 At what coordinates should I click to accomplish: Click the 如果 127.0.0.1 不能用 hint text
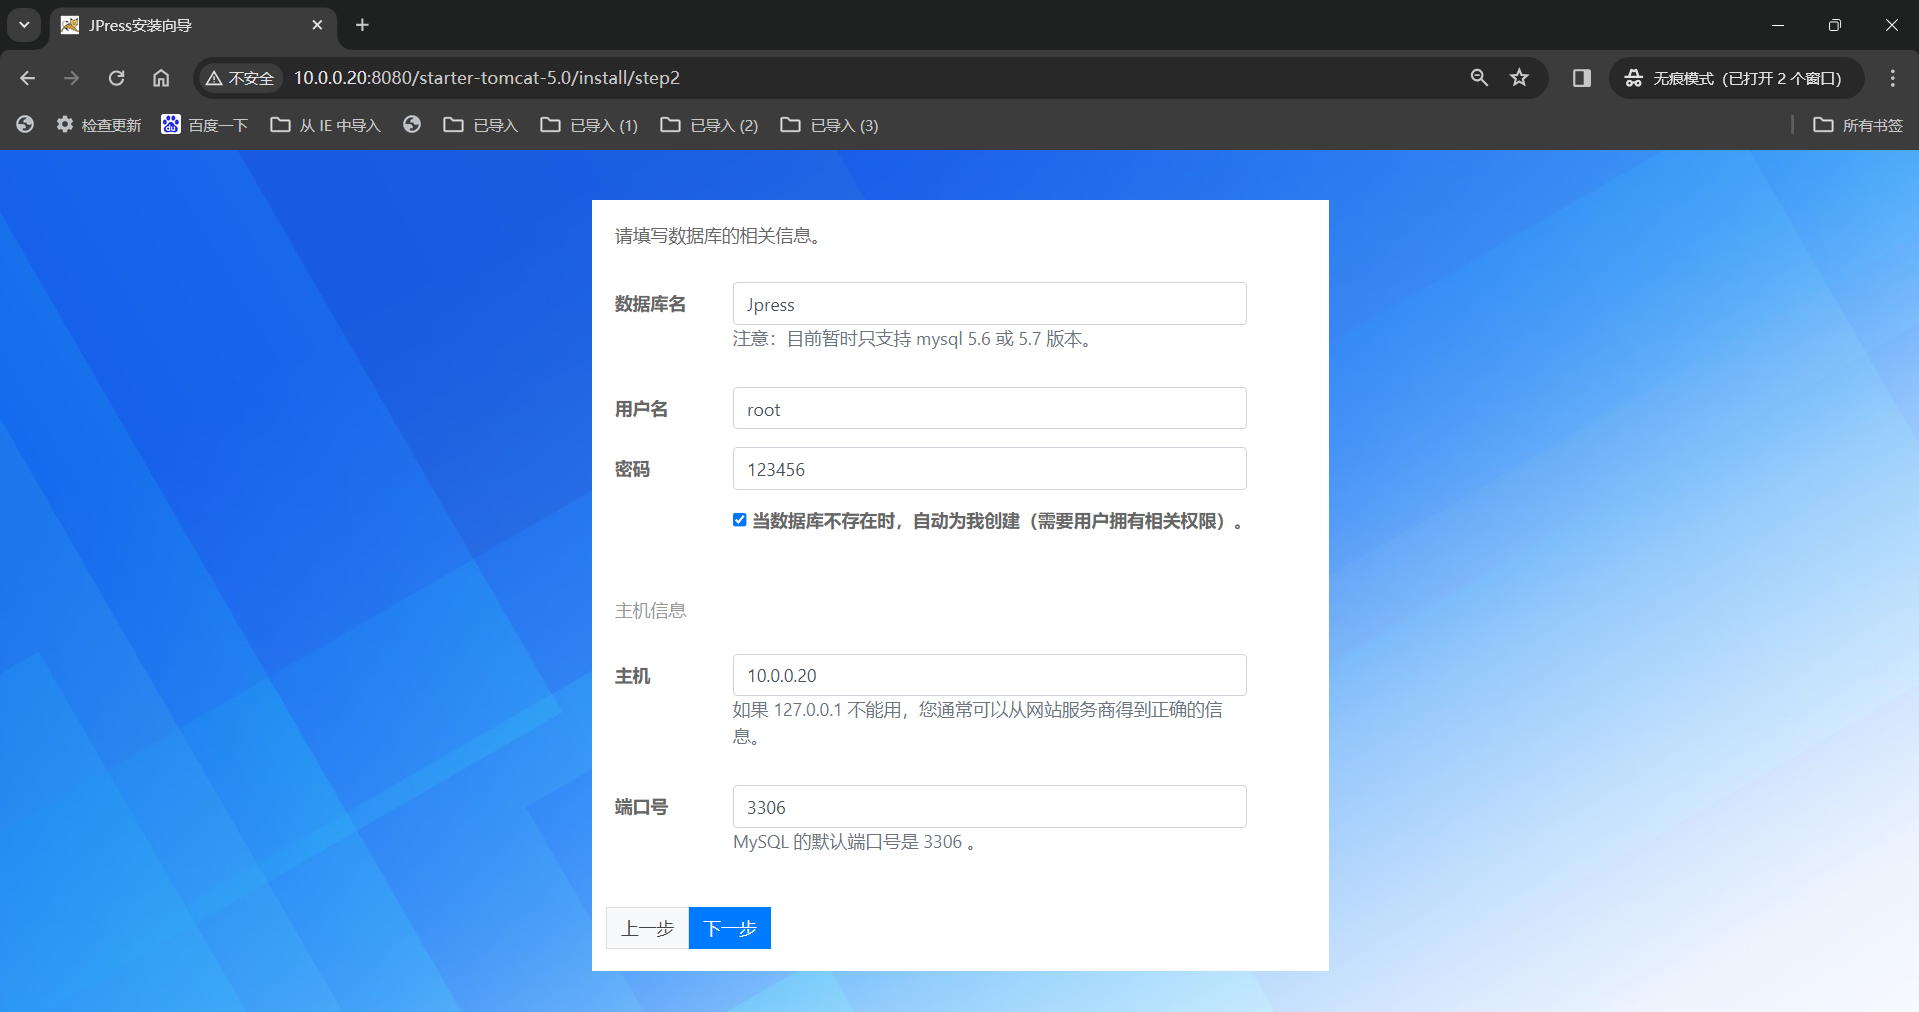(977, 723)
